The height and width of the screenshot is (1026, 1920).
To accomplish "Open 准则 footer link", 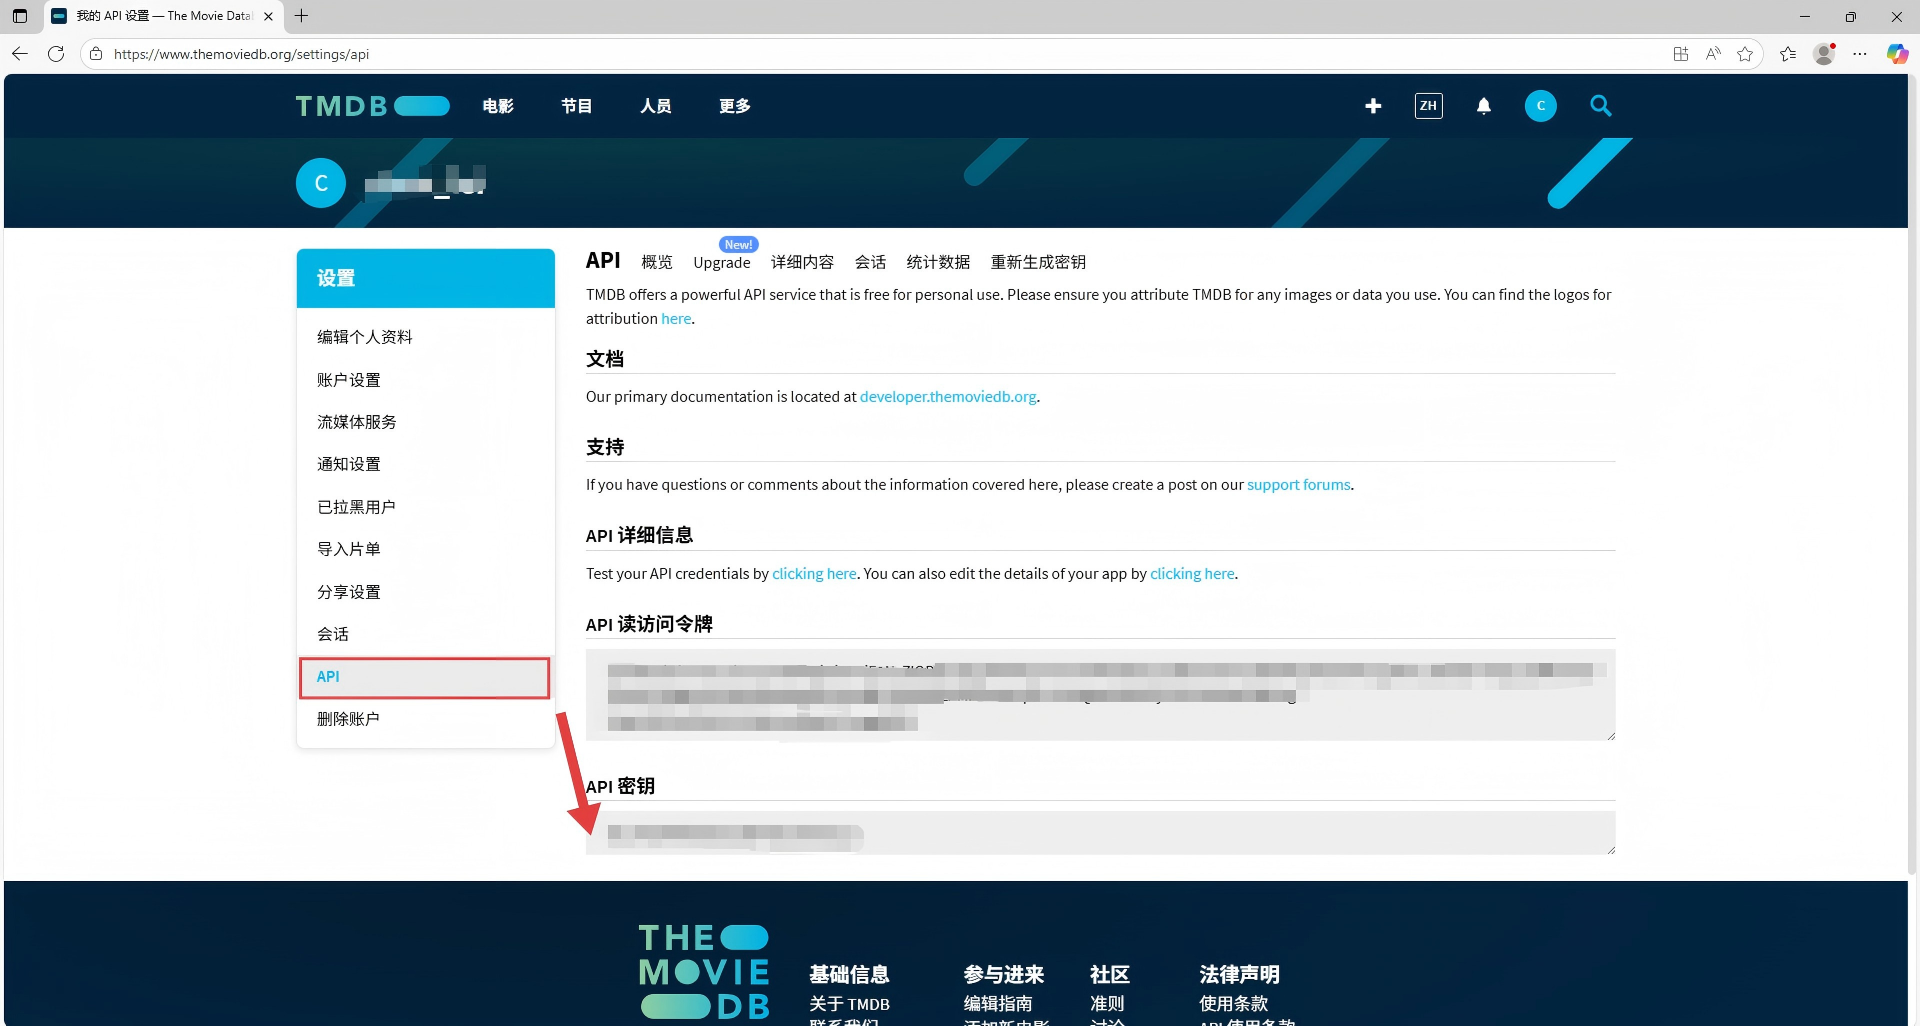I will pos(1107,1004).
